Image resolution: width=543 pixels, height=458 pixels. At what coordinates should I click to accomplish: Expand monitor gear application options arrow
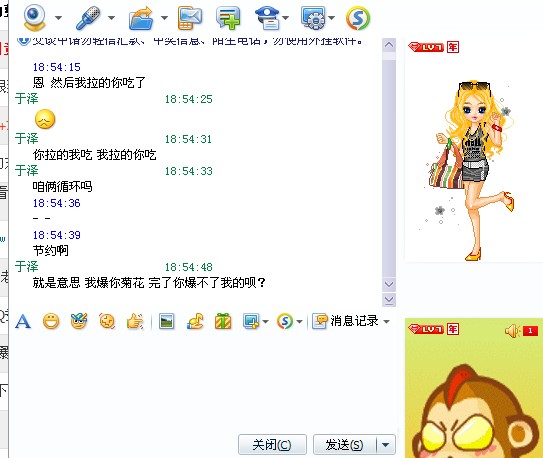coord(332,18)
